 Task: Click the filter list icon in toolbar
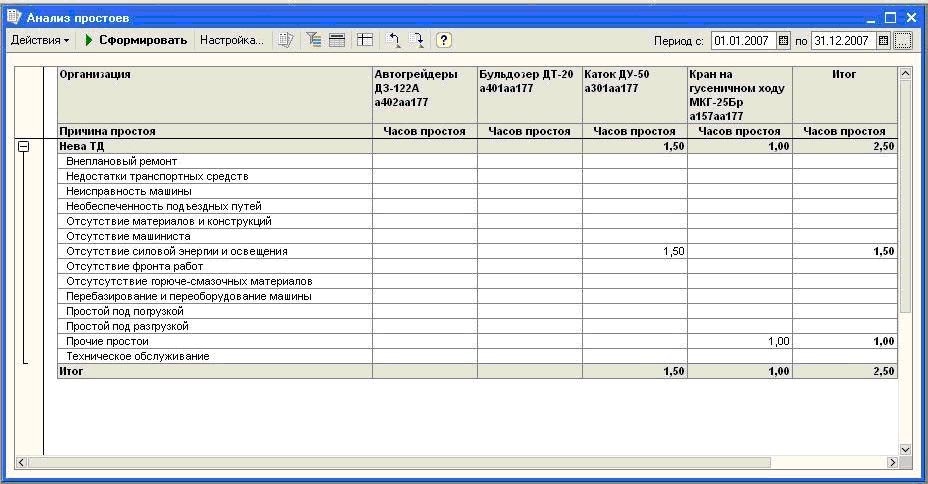coord(314,40)
